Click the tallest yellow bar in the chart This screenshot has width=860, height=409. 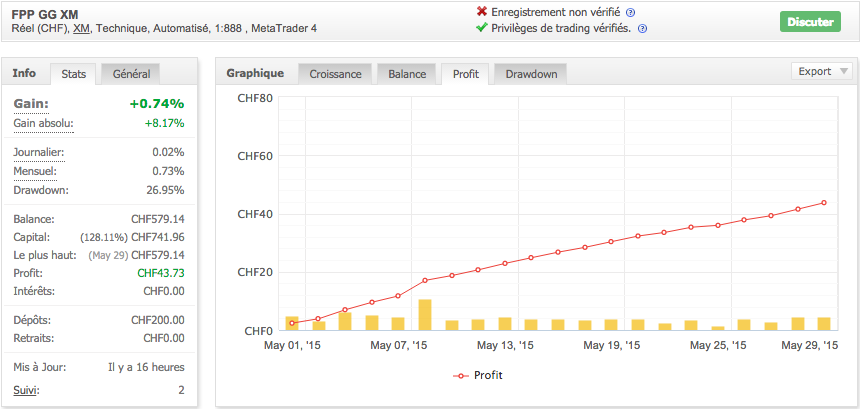click(x=425, y=314)
